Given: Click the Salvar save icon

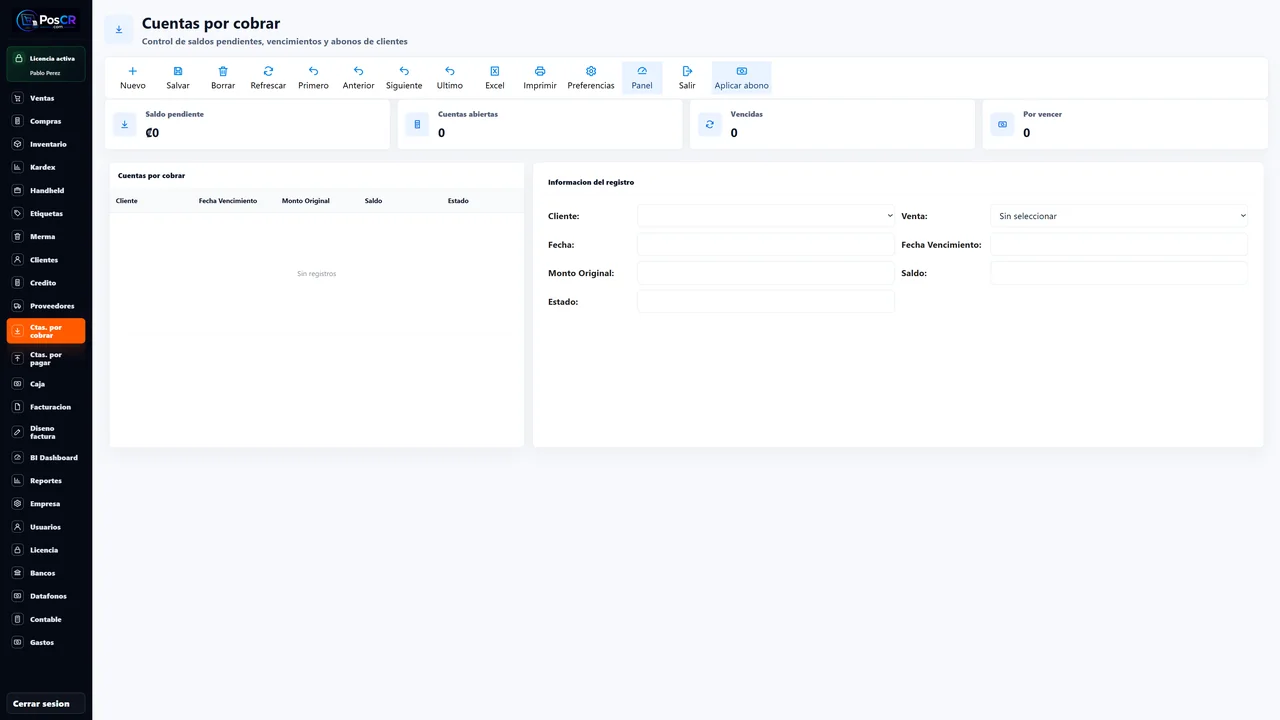Looking at the screenshot, I should pos(178,71).
